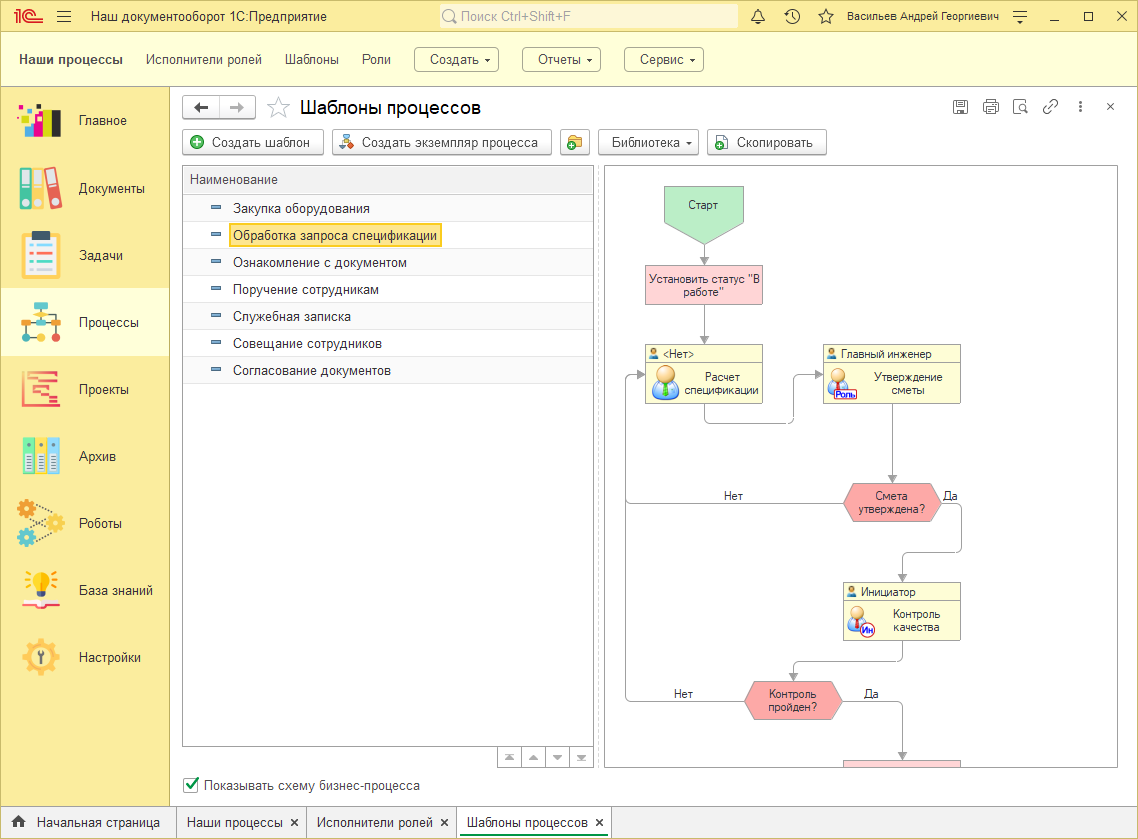
Task: Move list to last row
Action: 581,758
